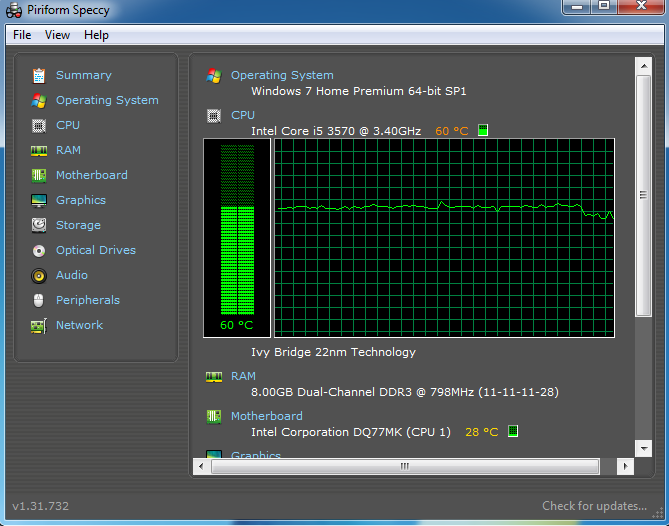Click the Windows flag icon in summary panel

point(214,76)
